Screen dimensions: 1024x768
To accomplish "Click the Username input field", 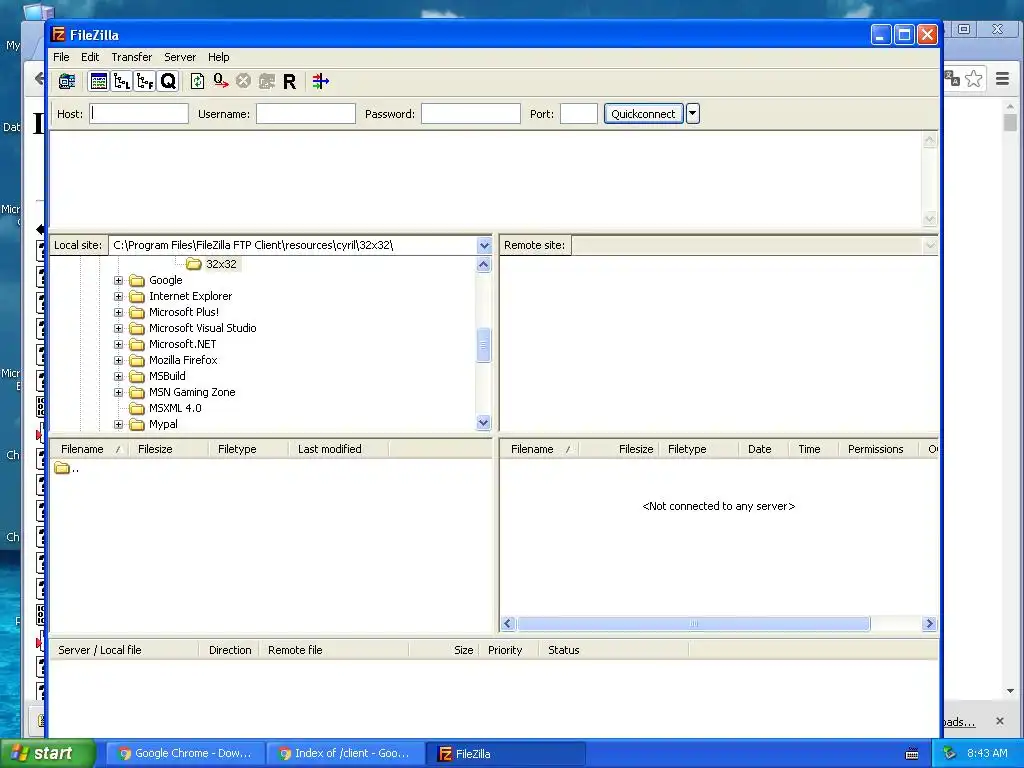I will pyautogui.click(x=306, y=114).
